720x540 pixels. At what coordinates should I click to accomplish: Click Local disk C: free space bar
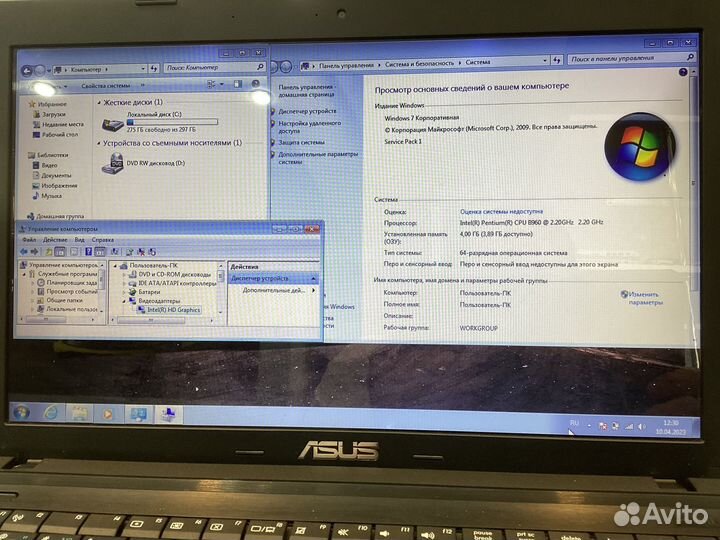tap(172, 122)
